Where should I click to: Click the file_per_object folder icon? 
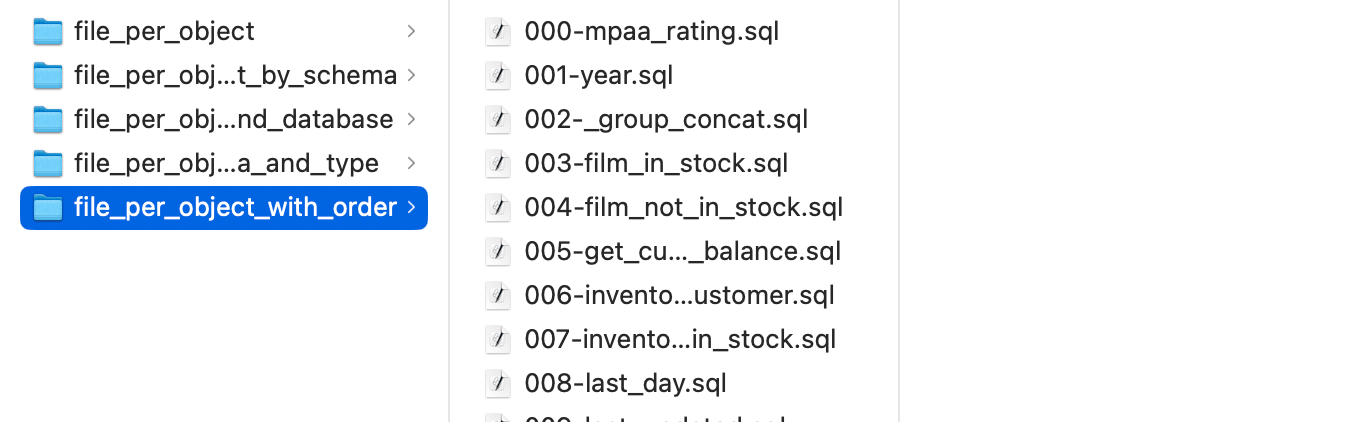pos(47,32)
